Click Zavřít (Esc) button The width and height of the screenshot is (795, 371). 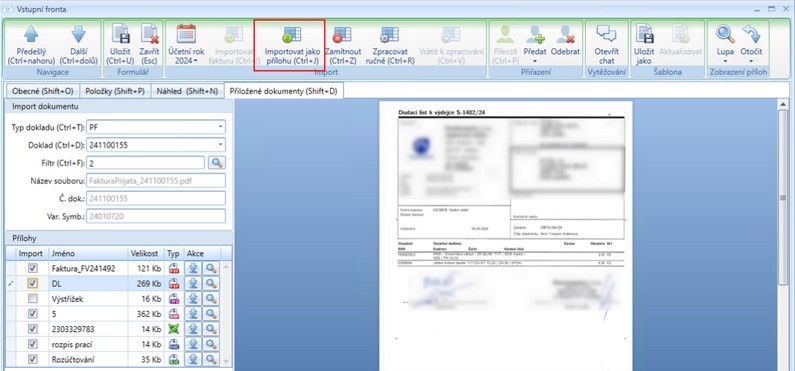click(150, 44)
